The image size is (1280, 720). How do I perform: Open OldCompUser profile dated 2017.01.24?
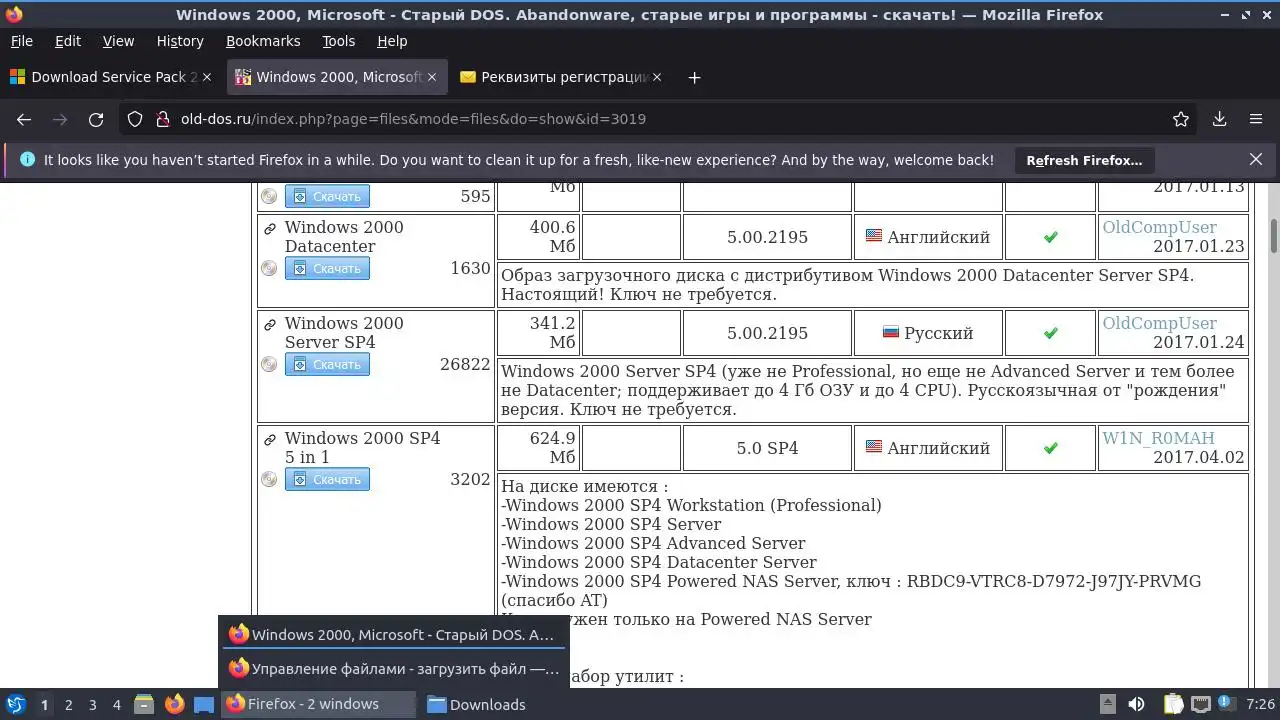(x=1160, y=323)
